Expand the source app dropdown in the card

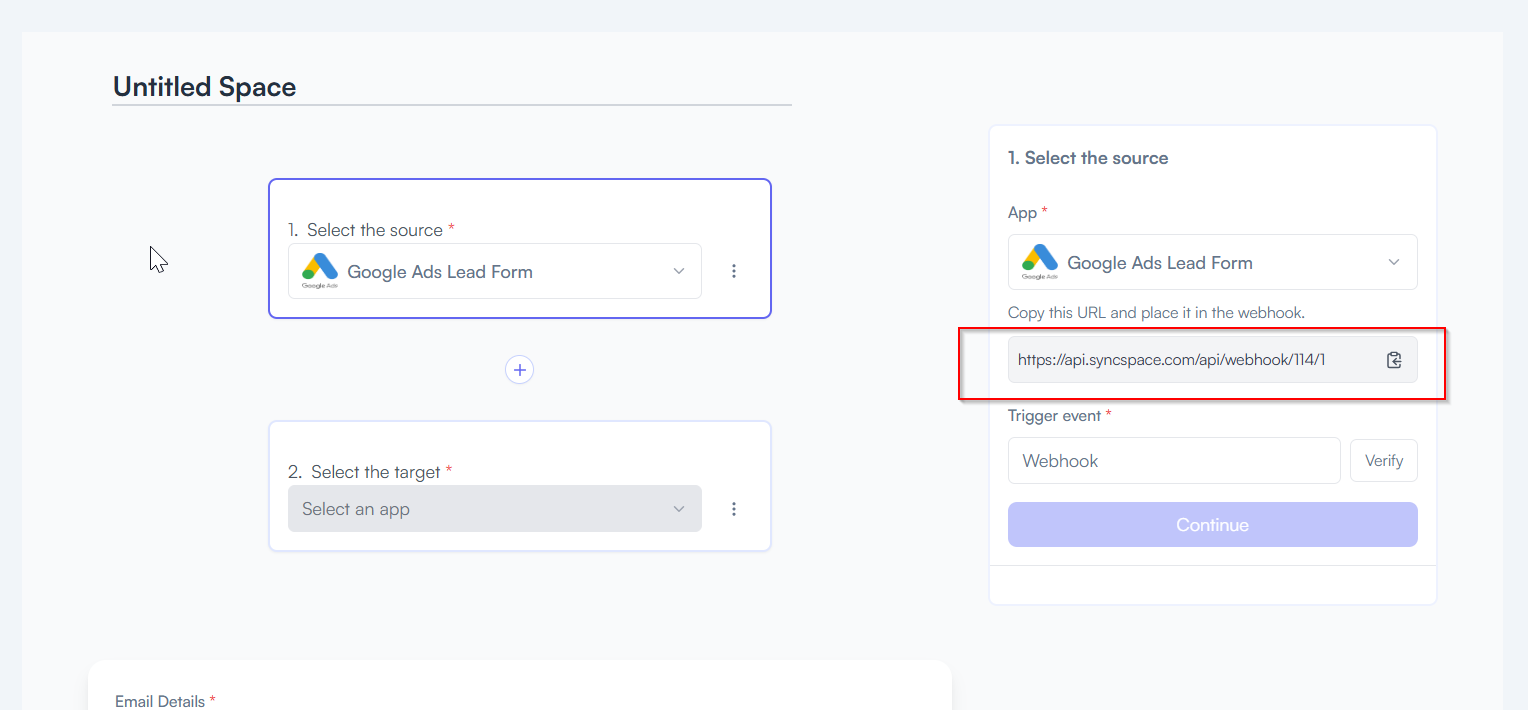click(x=495, y=271)
